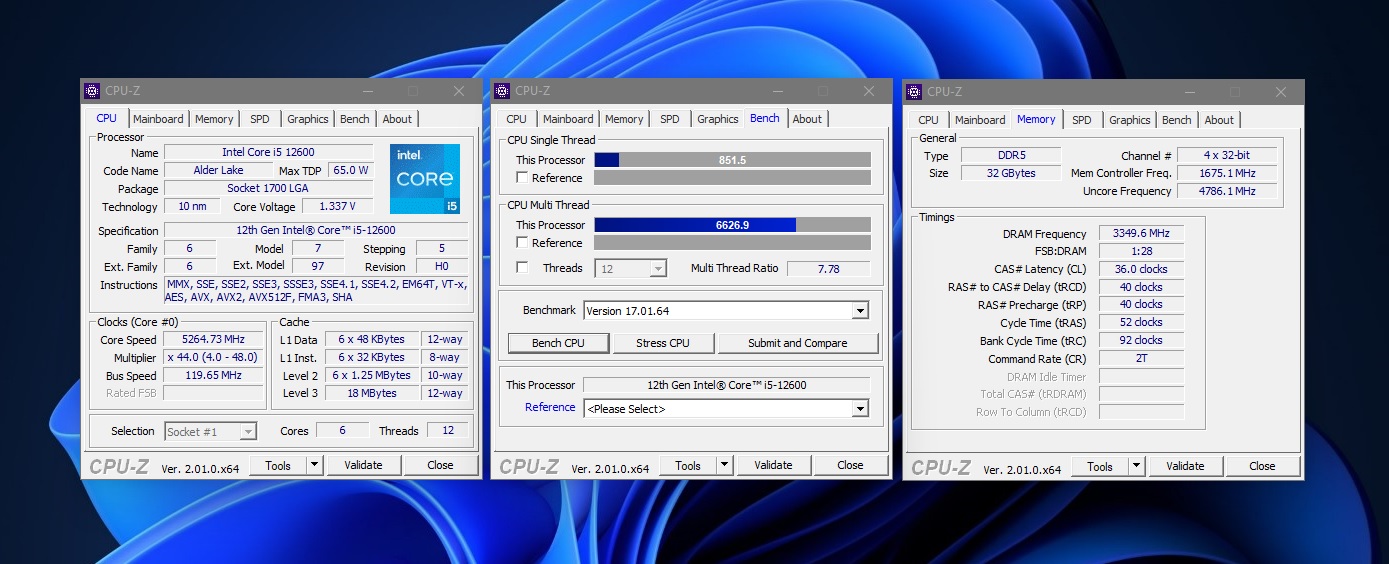
Task: Click the Tools button in the benchmark window
Action: (x=688, y=465)
